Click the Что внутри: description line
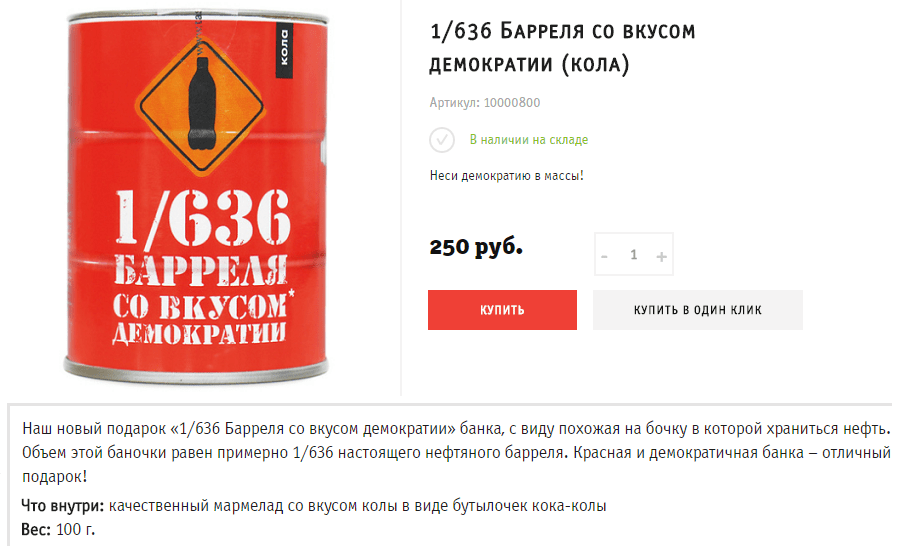This screenshot has height=546, width=897. pos(313,506)
